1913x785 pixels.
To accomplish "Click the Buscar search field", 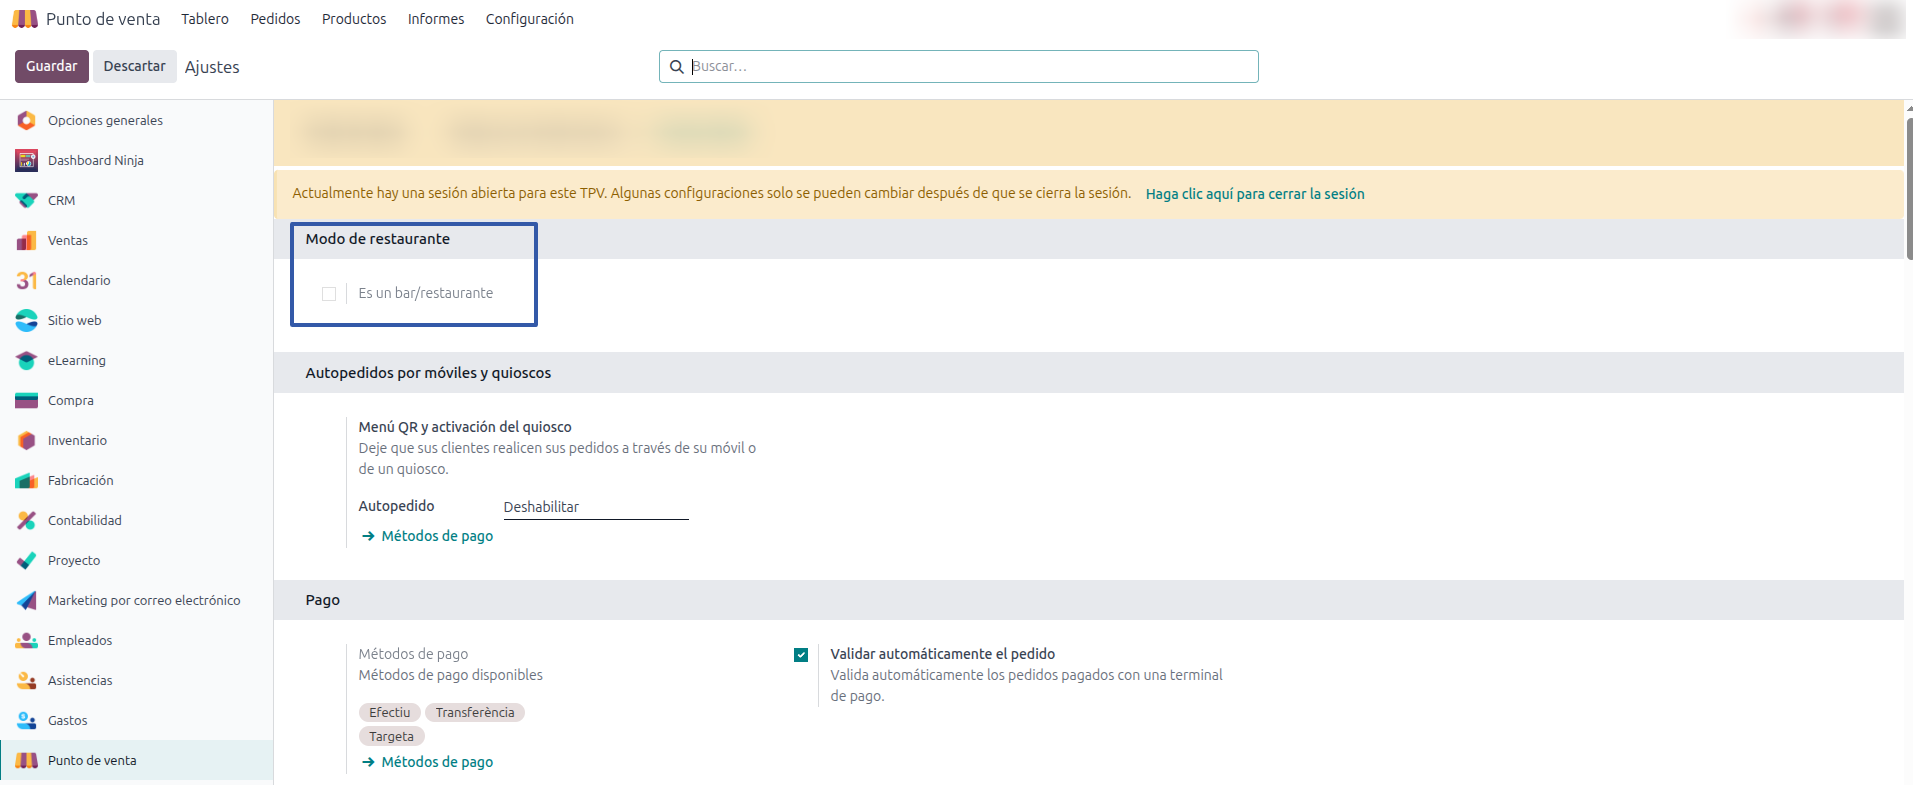I will pyautogui.click(x=970, y=66).
